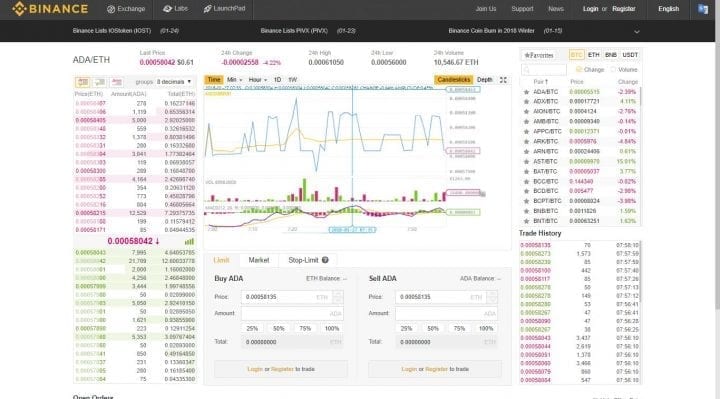Set sell amount to 25%
Image resolution: width=720 pixels, height=399 pixels.
[406, 329]
